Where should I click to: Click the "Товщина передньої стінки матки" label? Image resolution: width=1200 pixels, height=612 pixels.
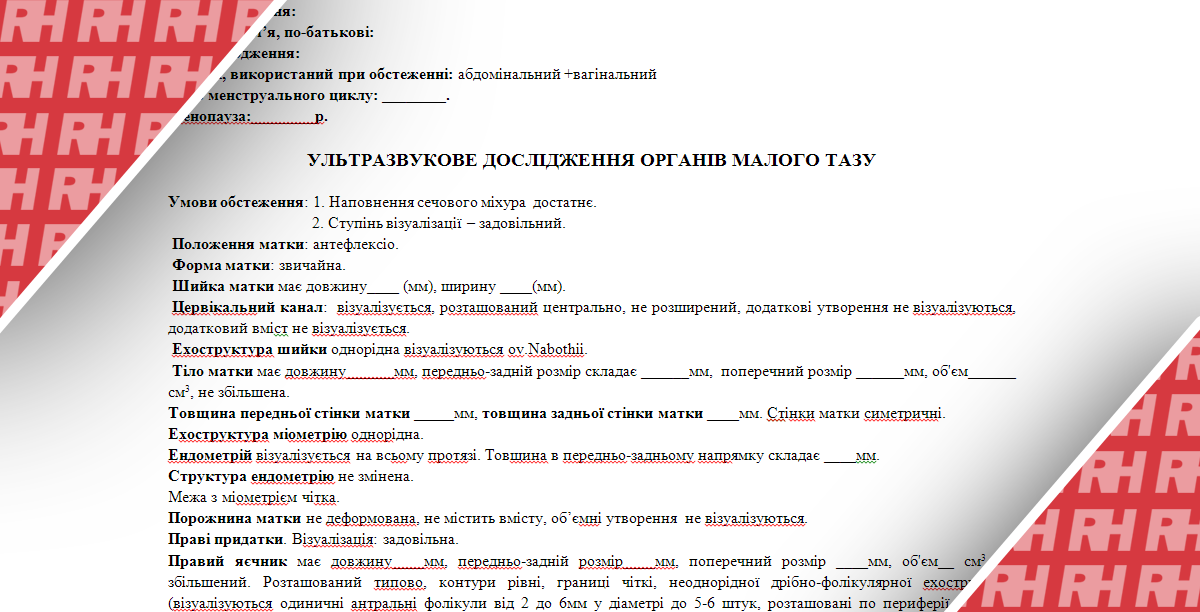(289, 413)
